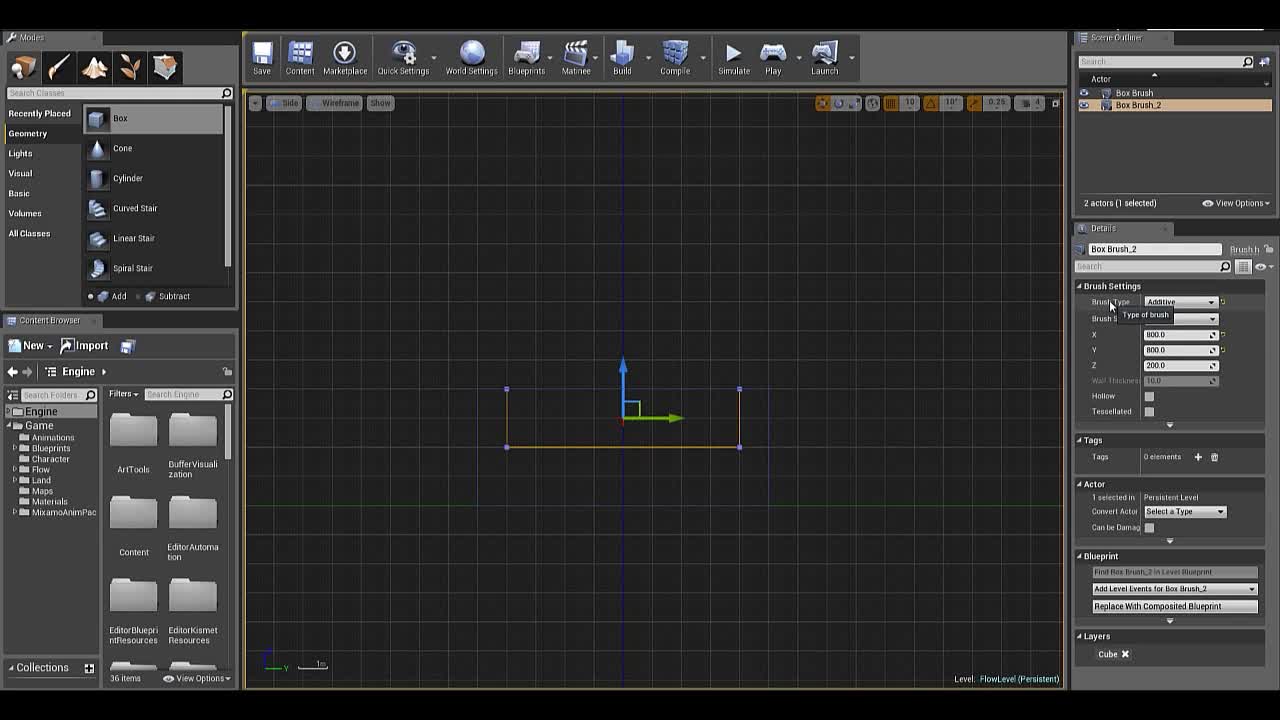Select the Blueprints folder in tree
1280x720 pixels.
50,449
